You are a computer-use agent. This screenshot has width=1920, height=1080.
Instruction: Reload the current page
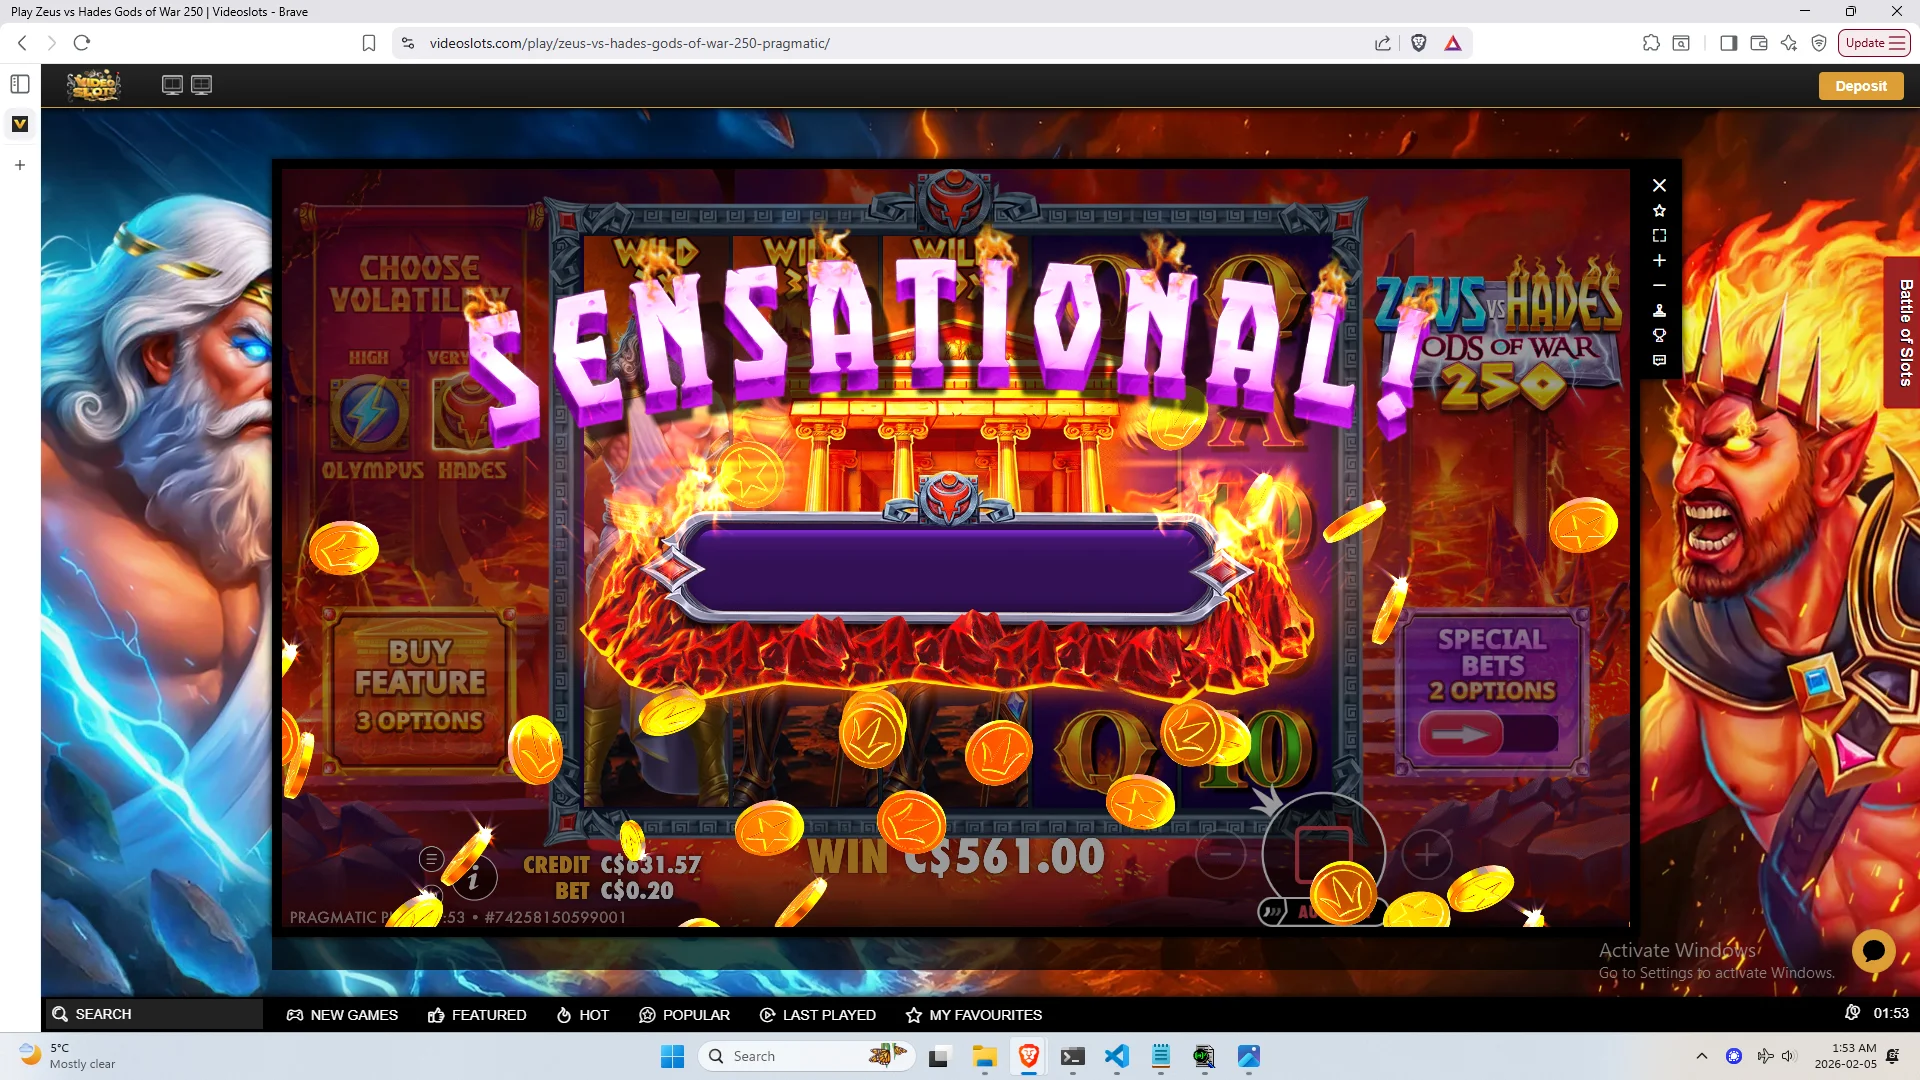coord(82,43)
